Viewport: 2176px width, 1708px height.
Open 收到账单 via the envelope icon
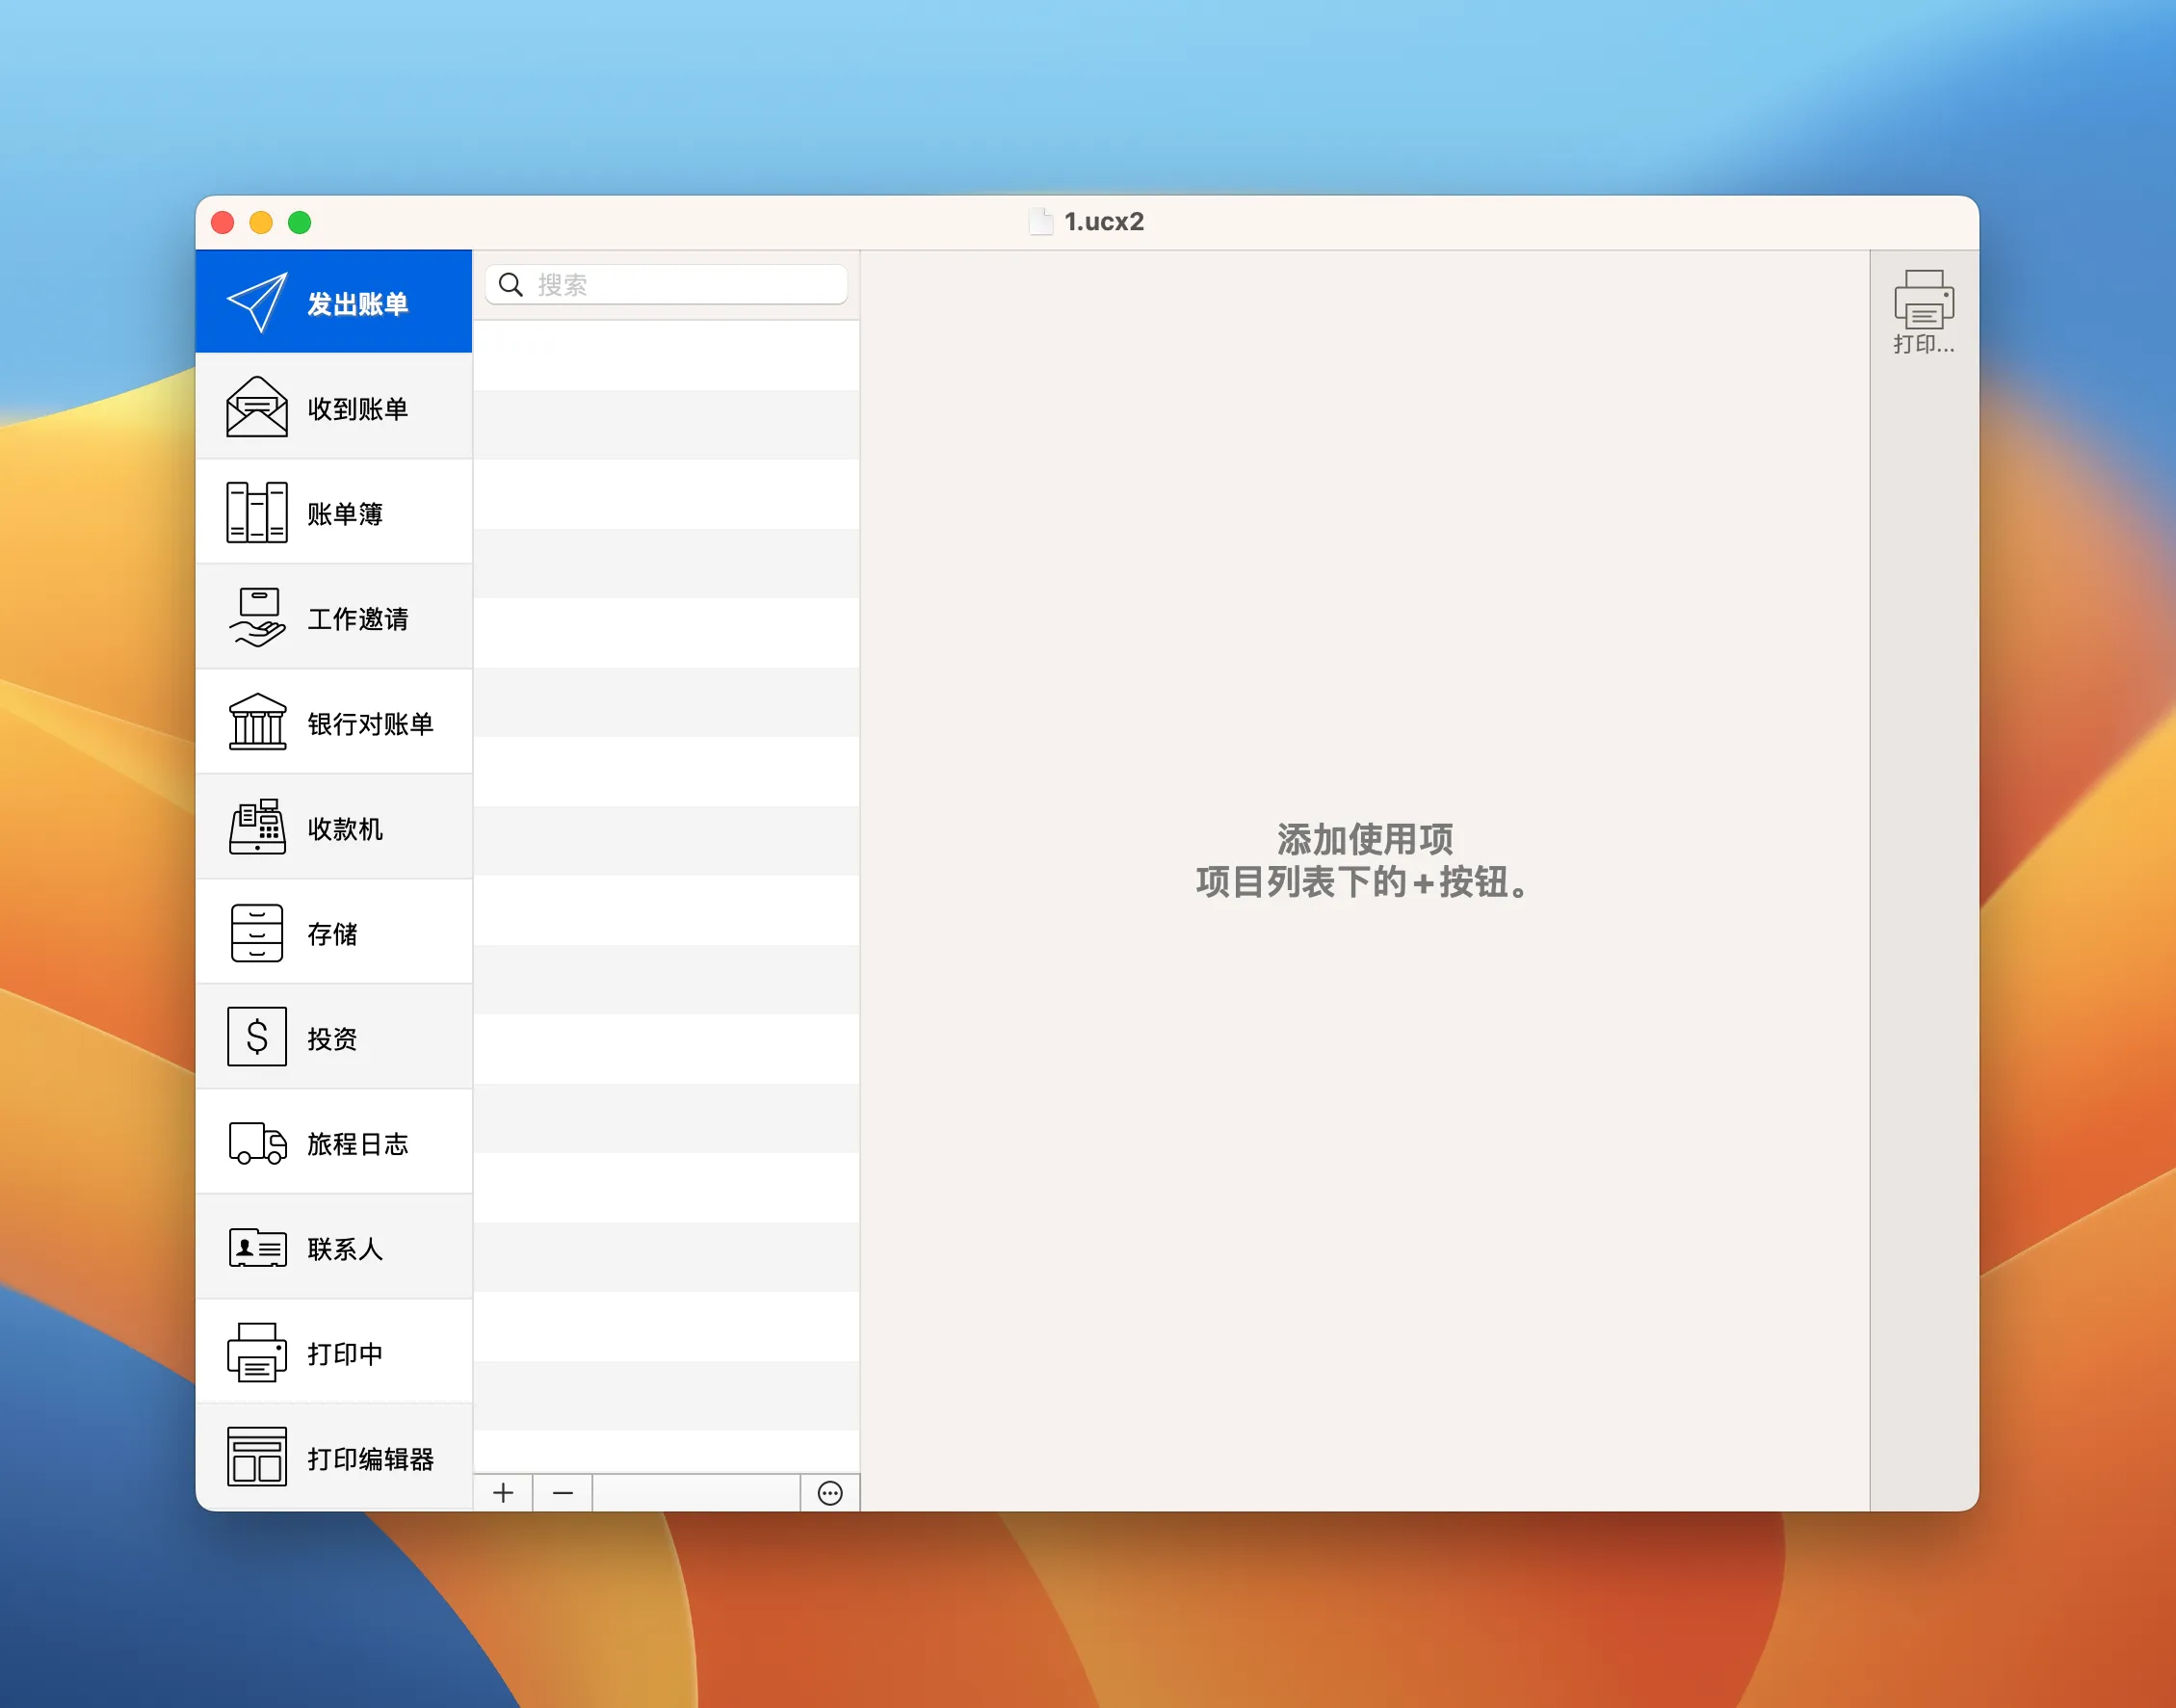coord(257,406)
